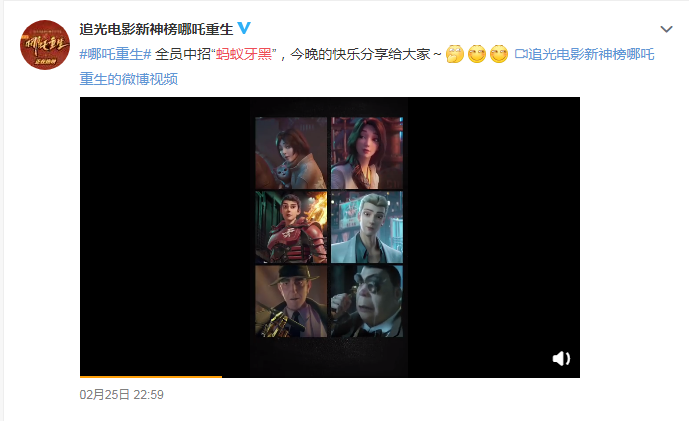Select the blond man in the white suit portrait
The width and height of the screenshot is (689, 421).
click(367, 227)
